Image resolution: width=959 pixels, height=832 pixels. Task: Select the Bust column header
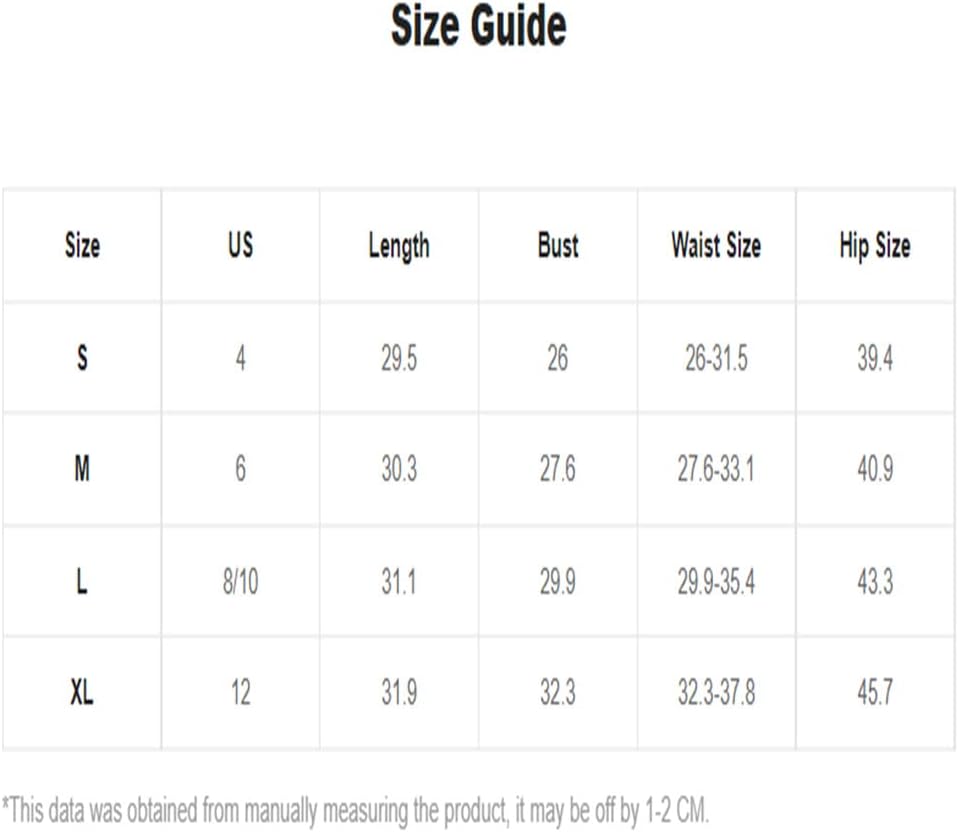[x=558, y=245]
